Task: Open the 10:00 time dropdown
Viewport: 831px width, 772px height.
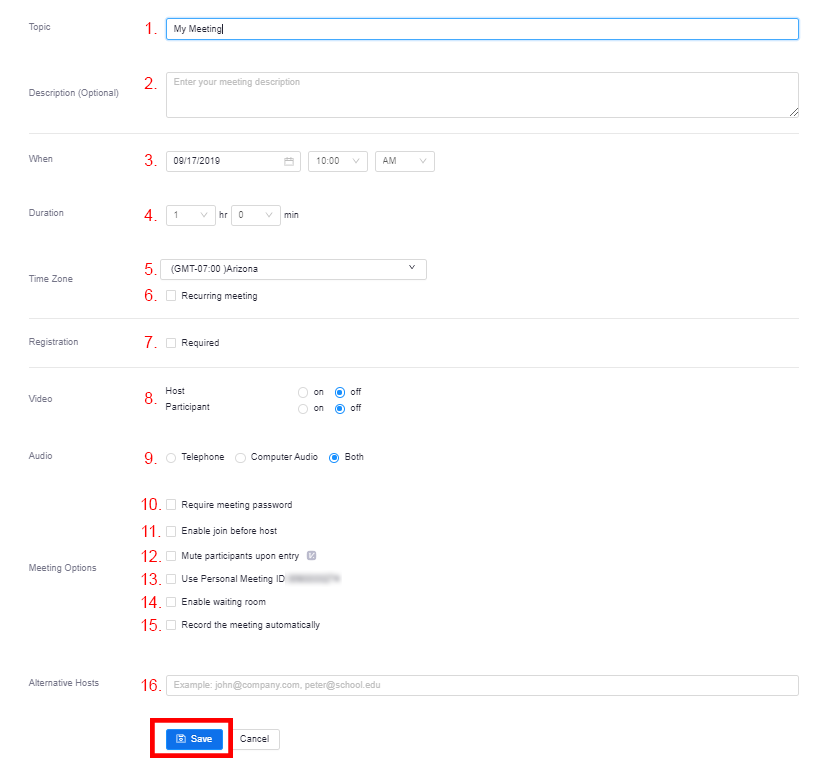Action: (x=337, y=161)
